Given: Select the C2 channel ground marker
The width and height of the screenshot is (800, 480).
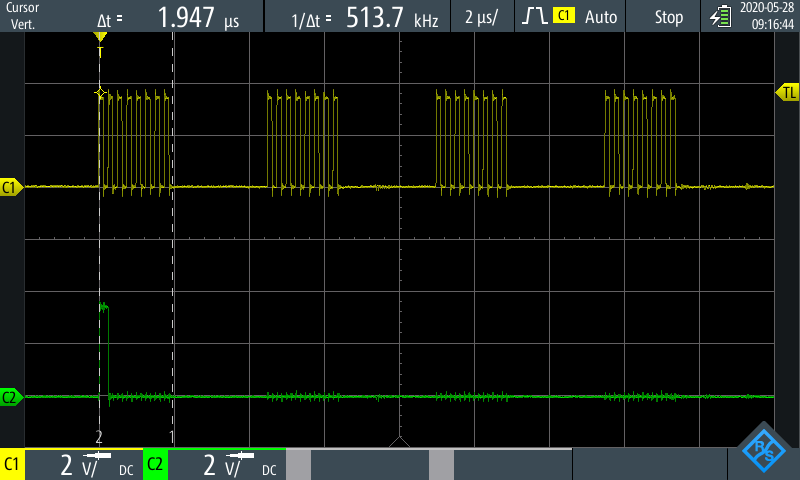Looking at the screenshot, I should click(11, 397).
